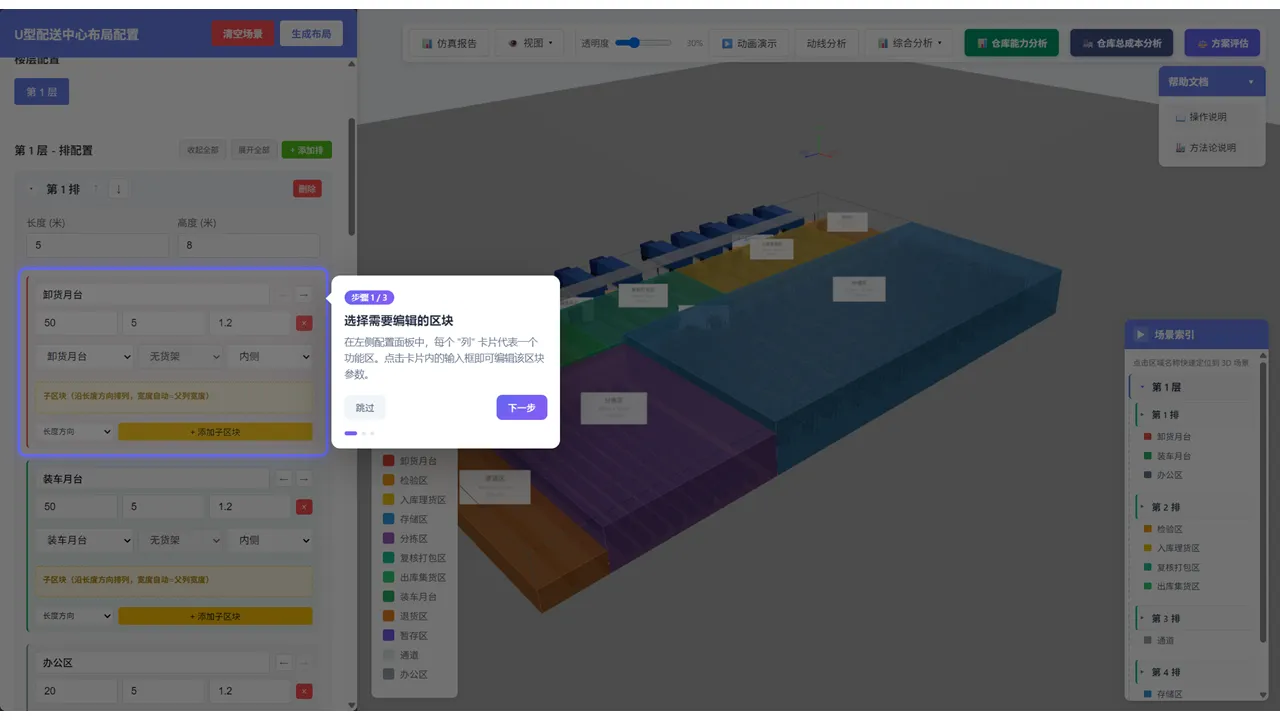Collapse the 帮助文档 help panel
The width and height of the screenshot is (1280, 720).
(1212, 82)
